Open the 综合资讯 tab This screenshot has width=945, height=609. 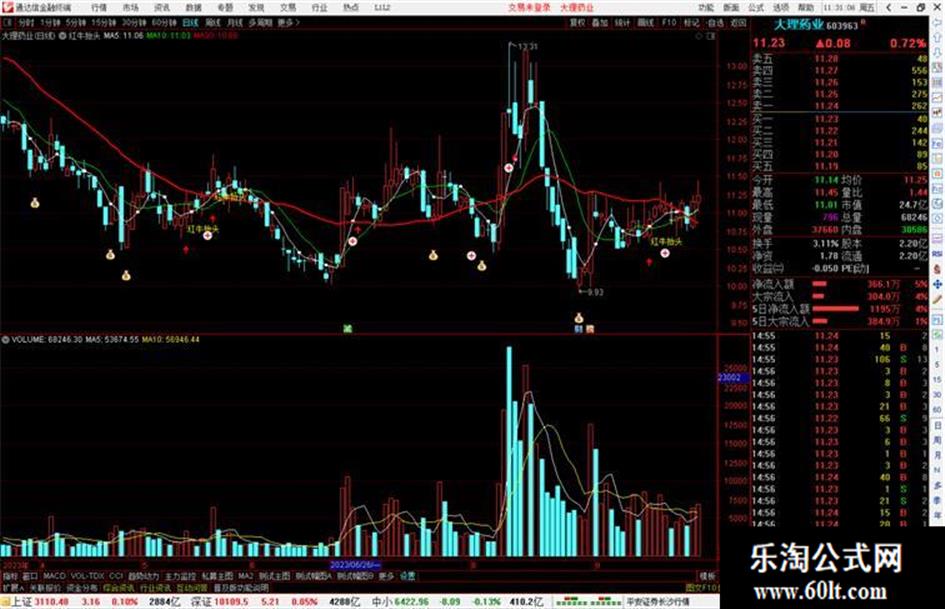click(x=119, y=587)
